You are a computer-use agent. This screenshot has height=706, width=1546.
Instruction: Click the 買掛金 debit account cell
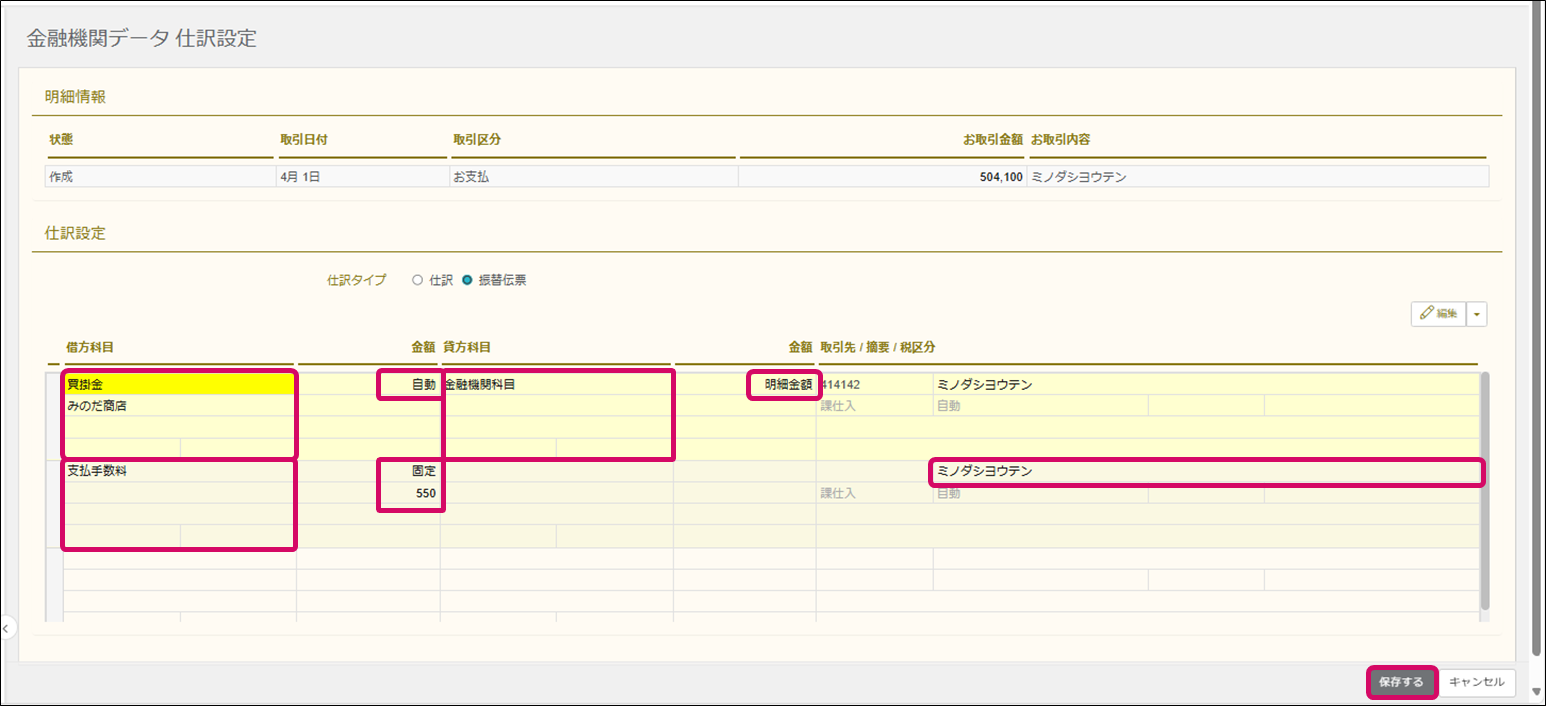(179, 384)
